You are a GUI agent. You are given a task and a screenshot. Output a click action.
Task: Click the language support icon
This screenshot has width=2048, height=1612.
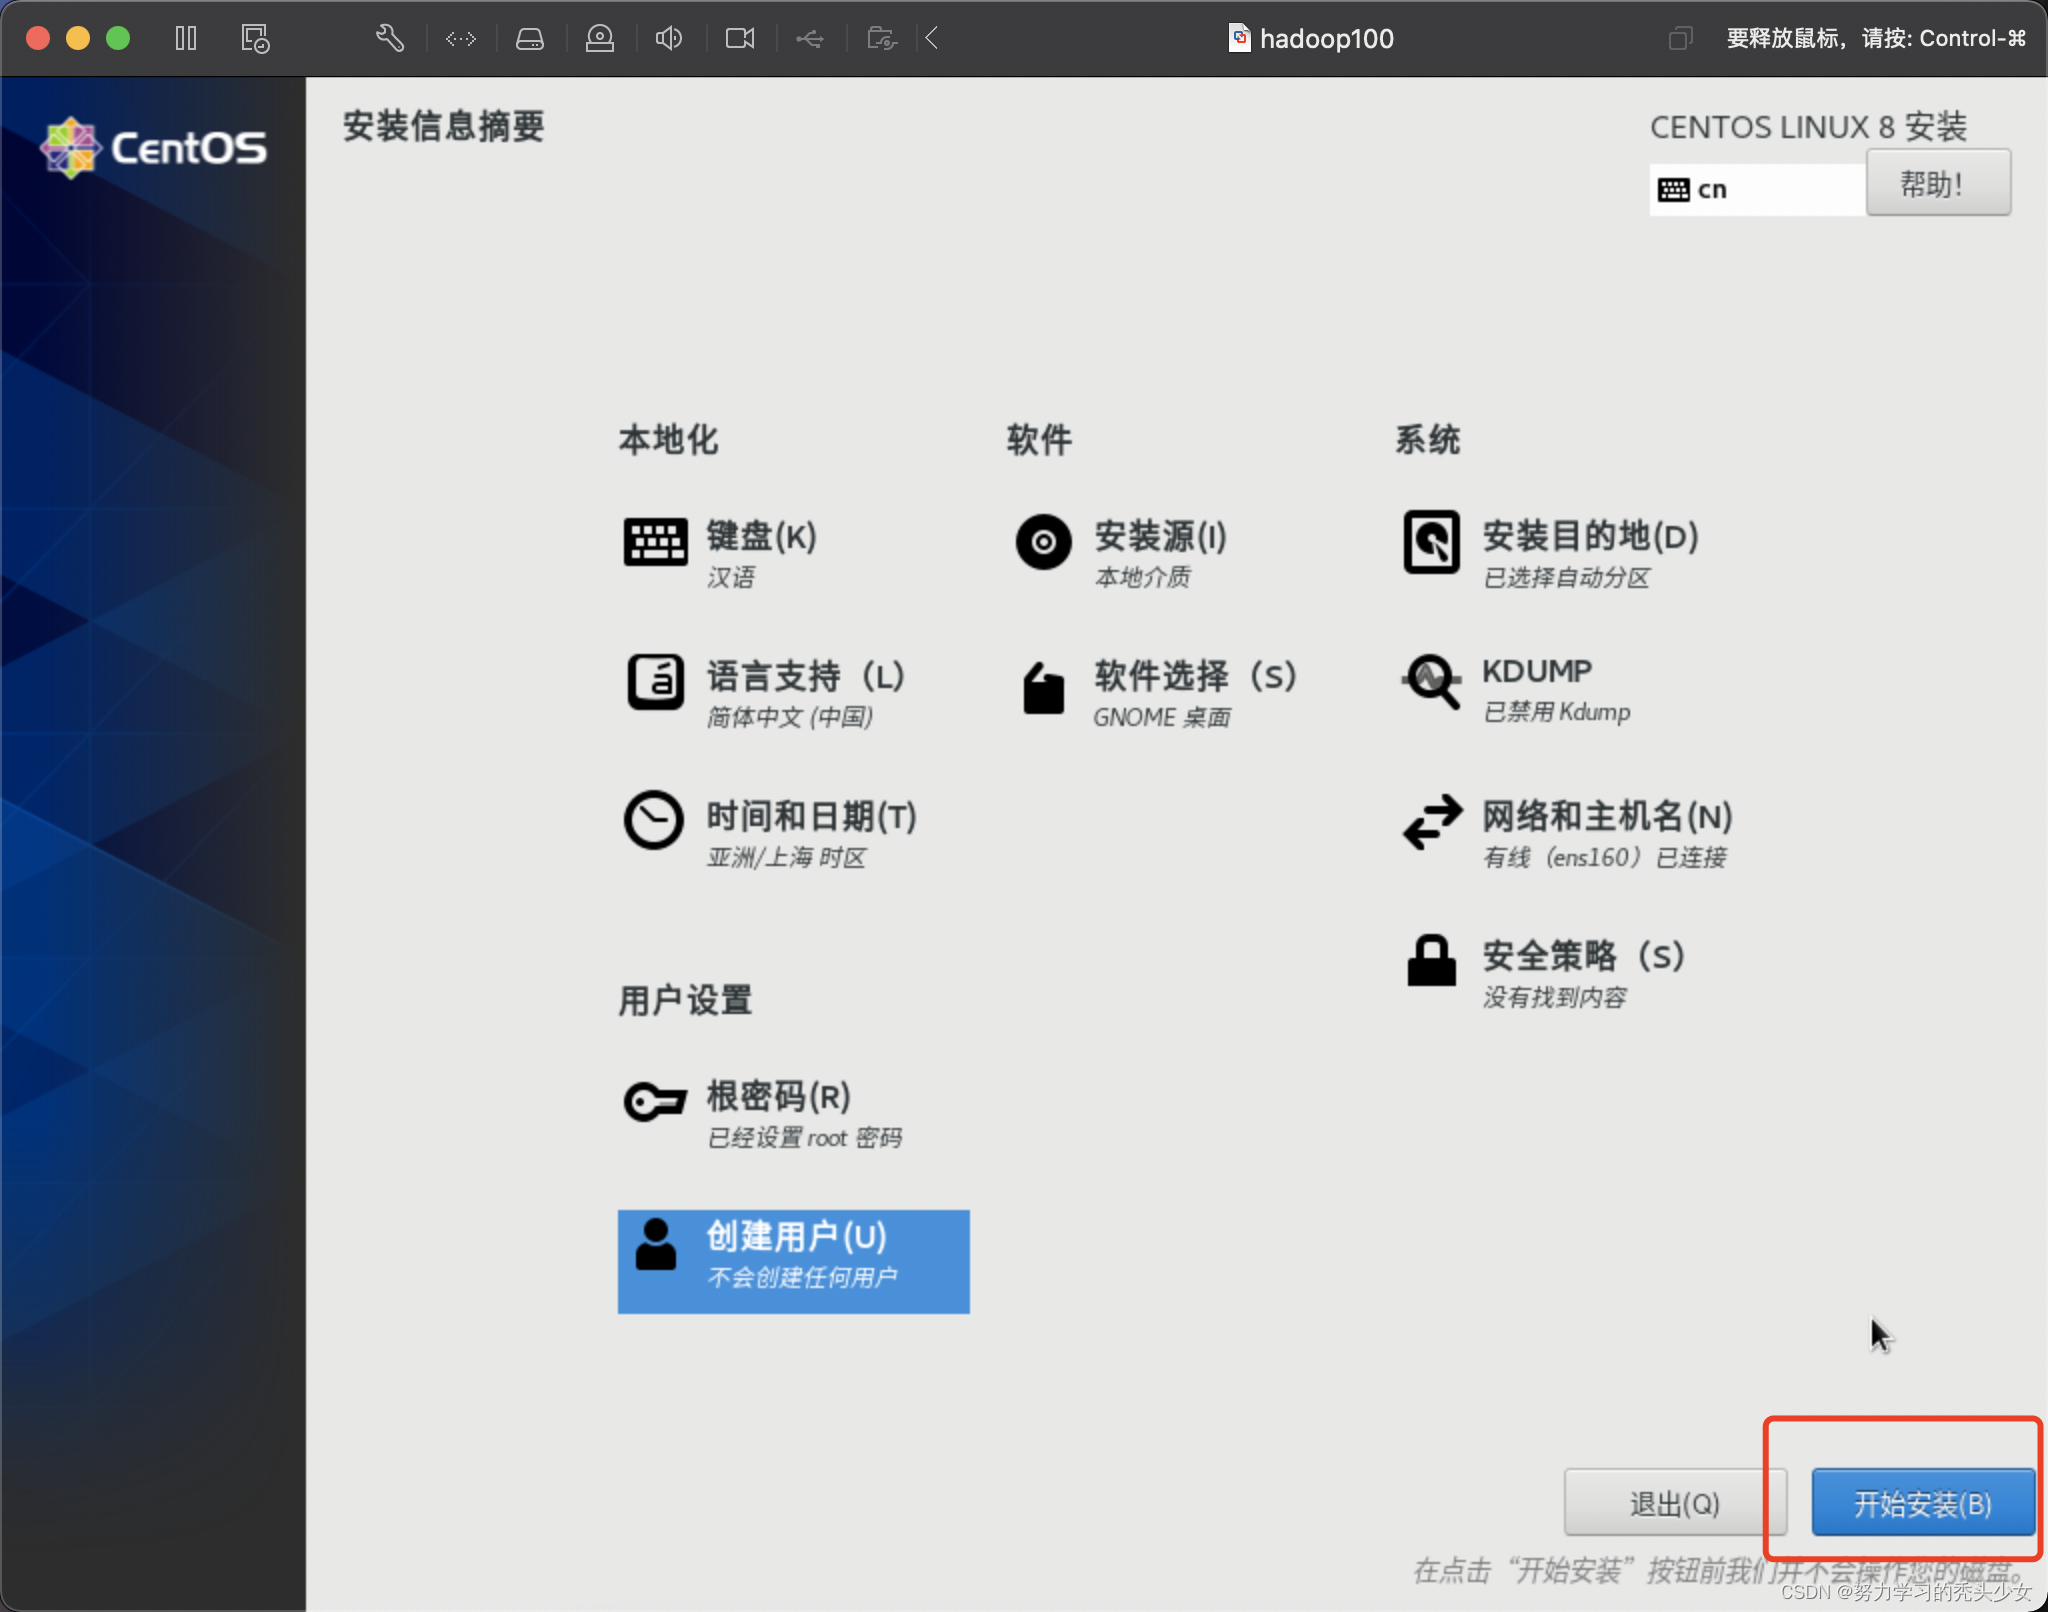655,682
